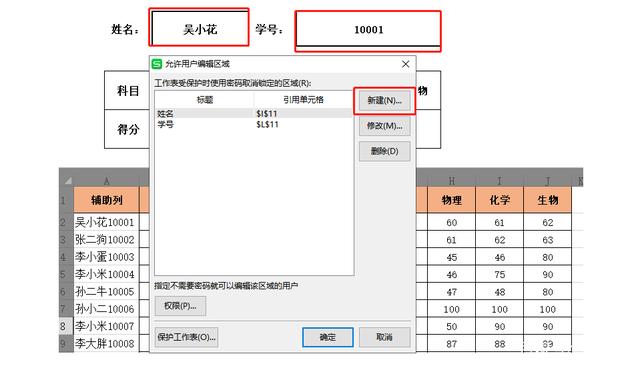The width and height of the screenshot is (640, 366).
Task: Click the 化学 header cell
Action: coord(500,200)
